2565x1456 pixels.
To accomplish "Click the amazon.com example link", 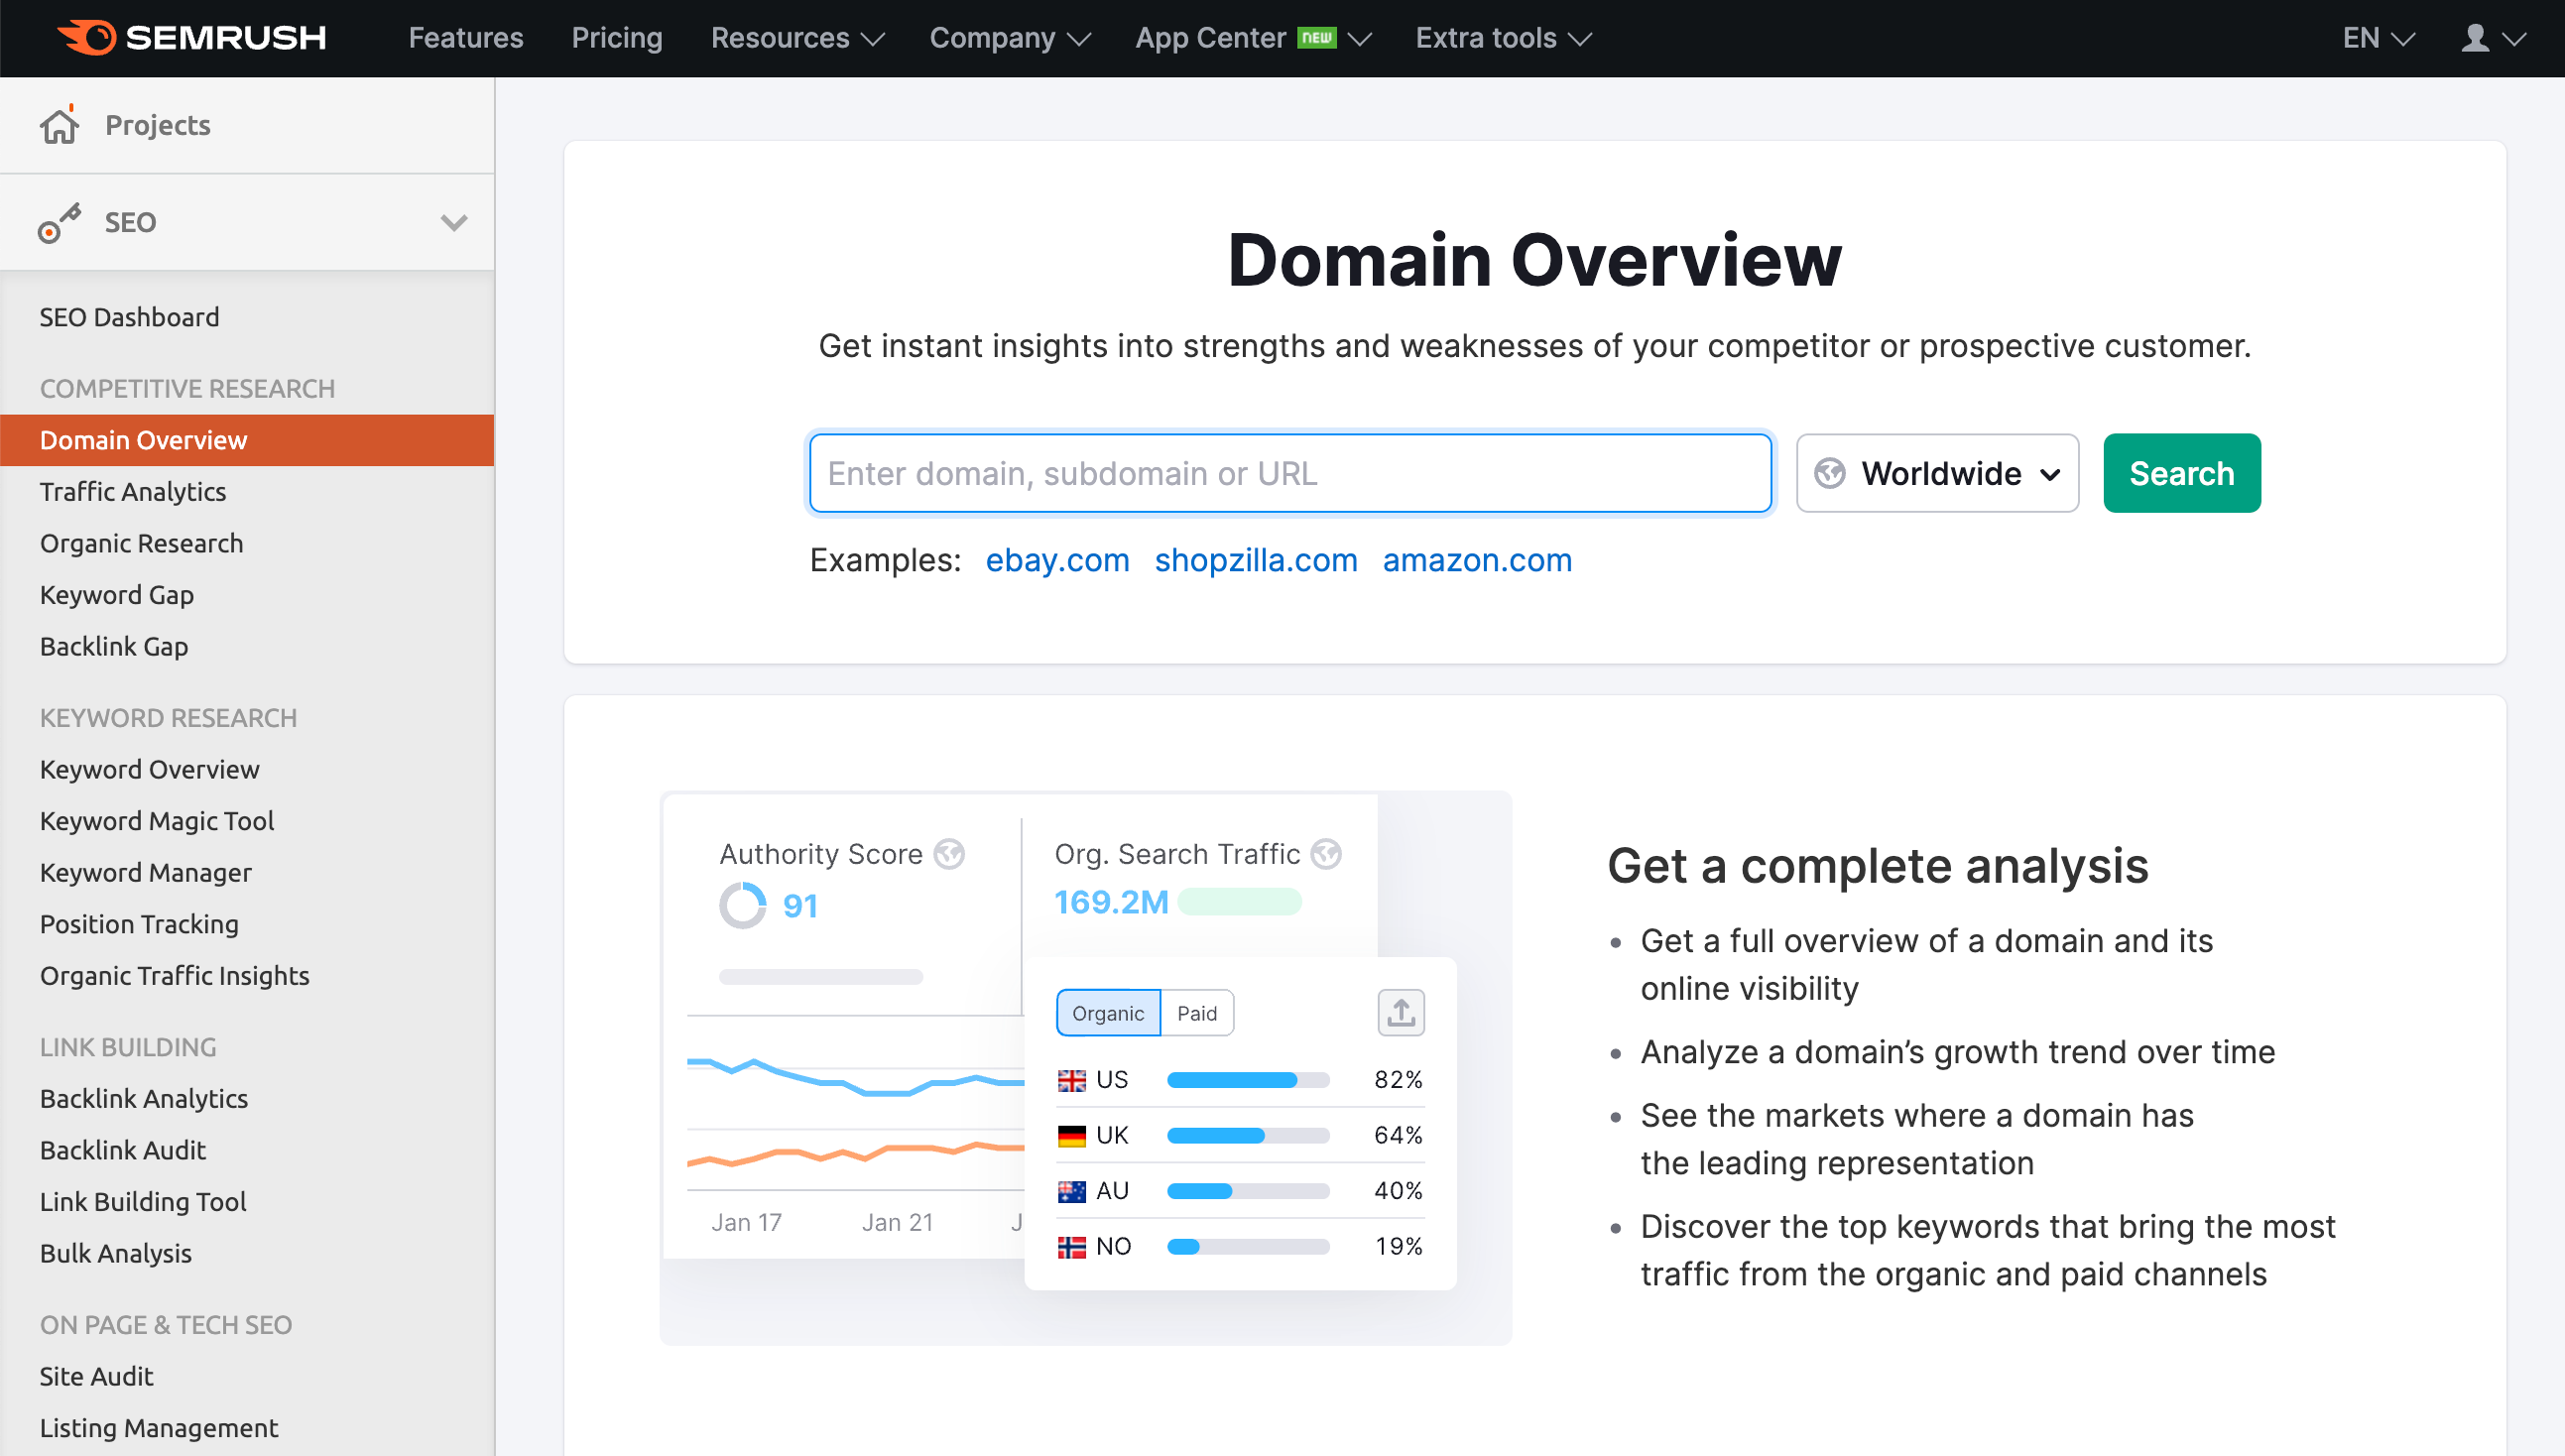I will pos(1477,560).
